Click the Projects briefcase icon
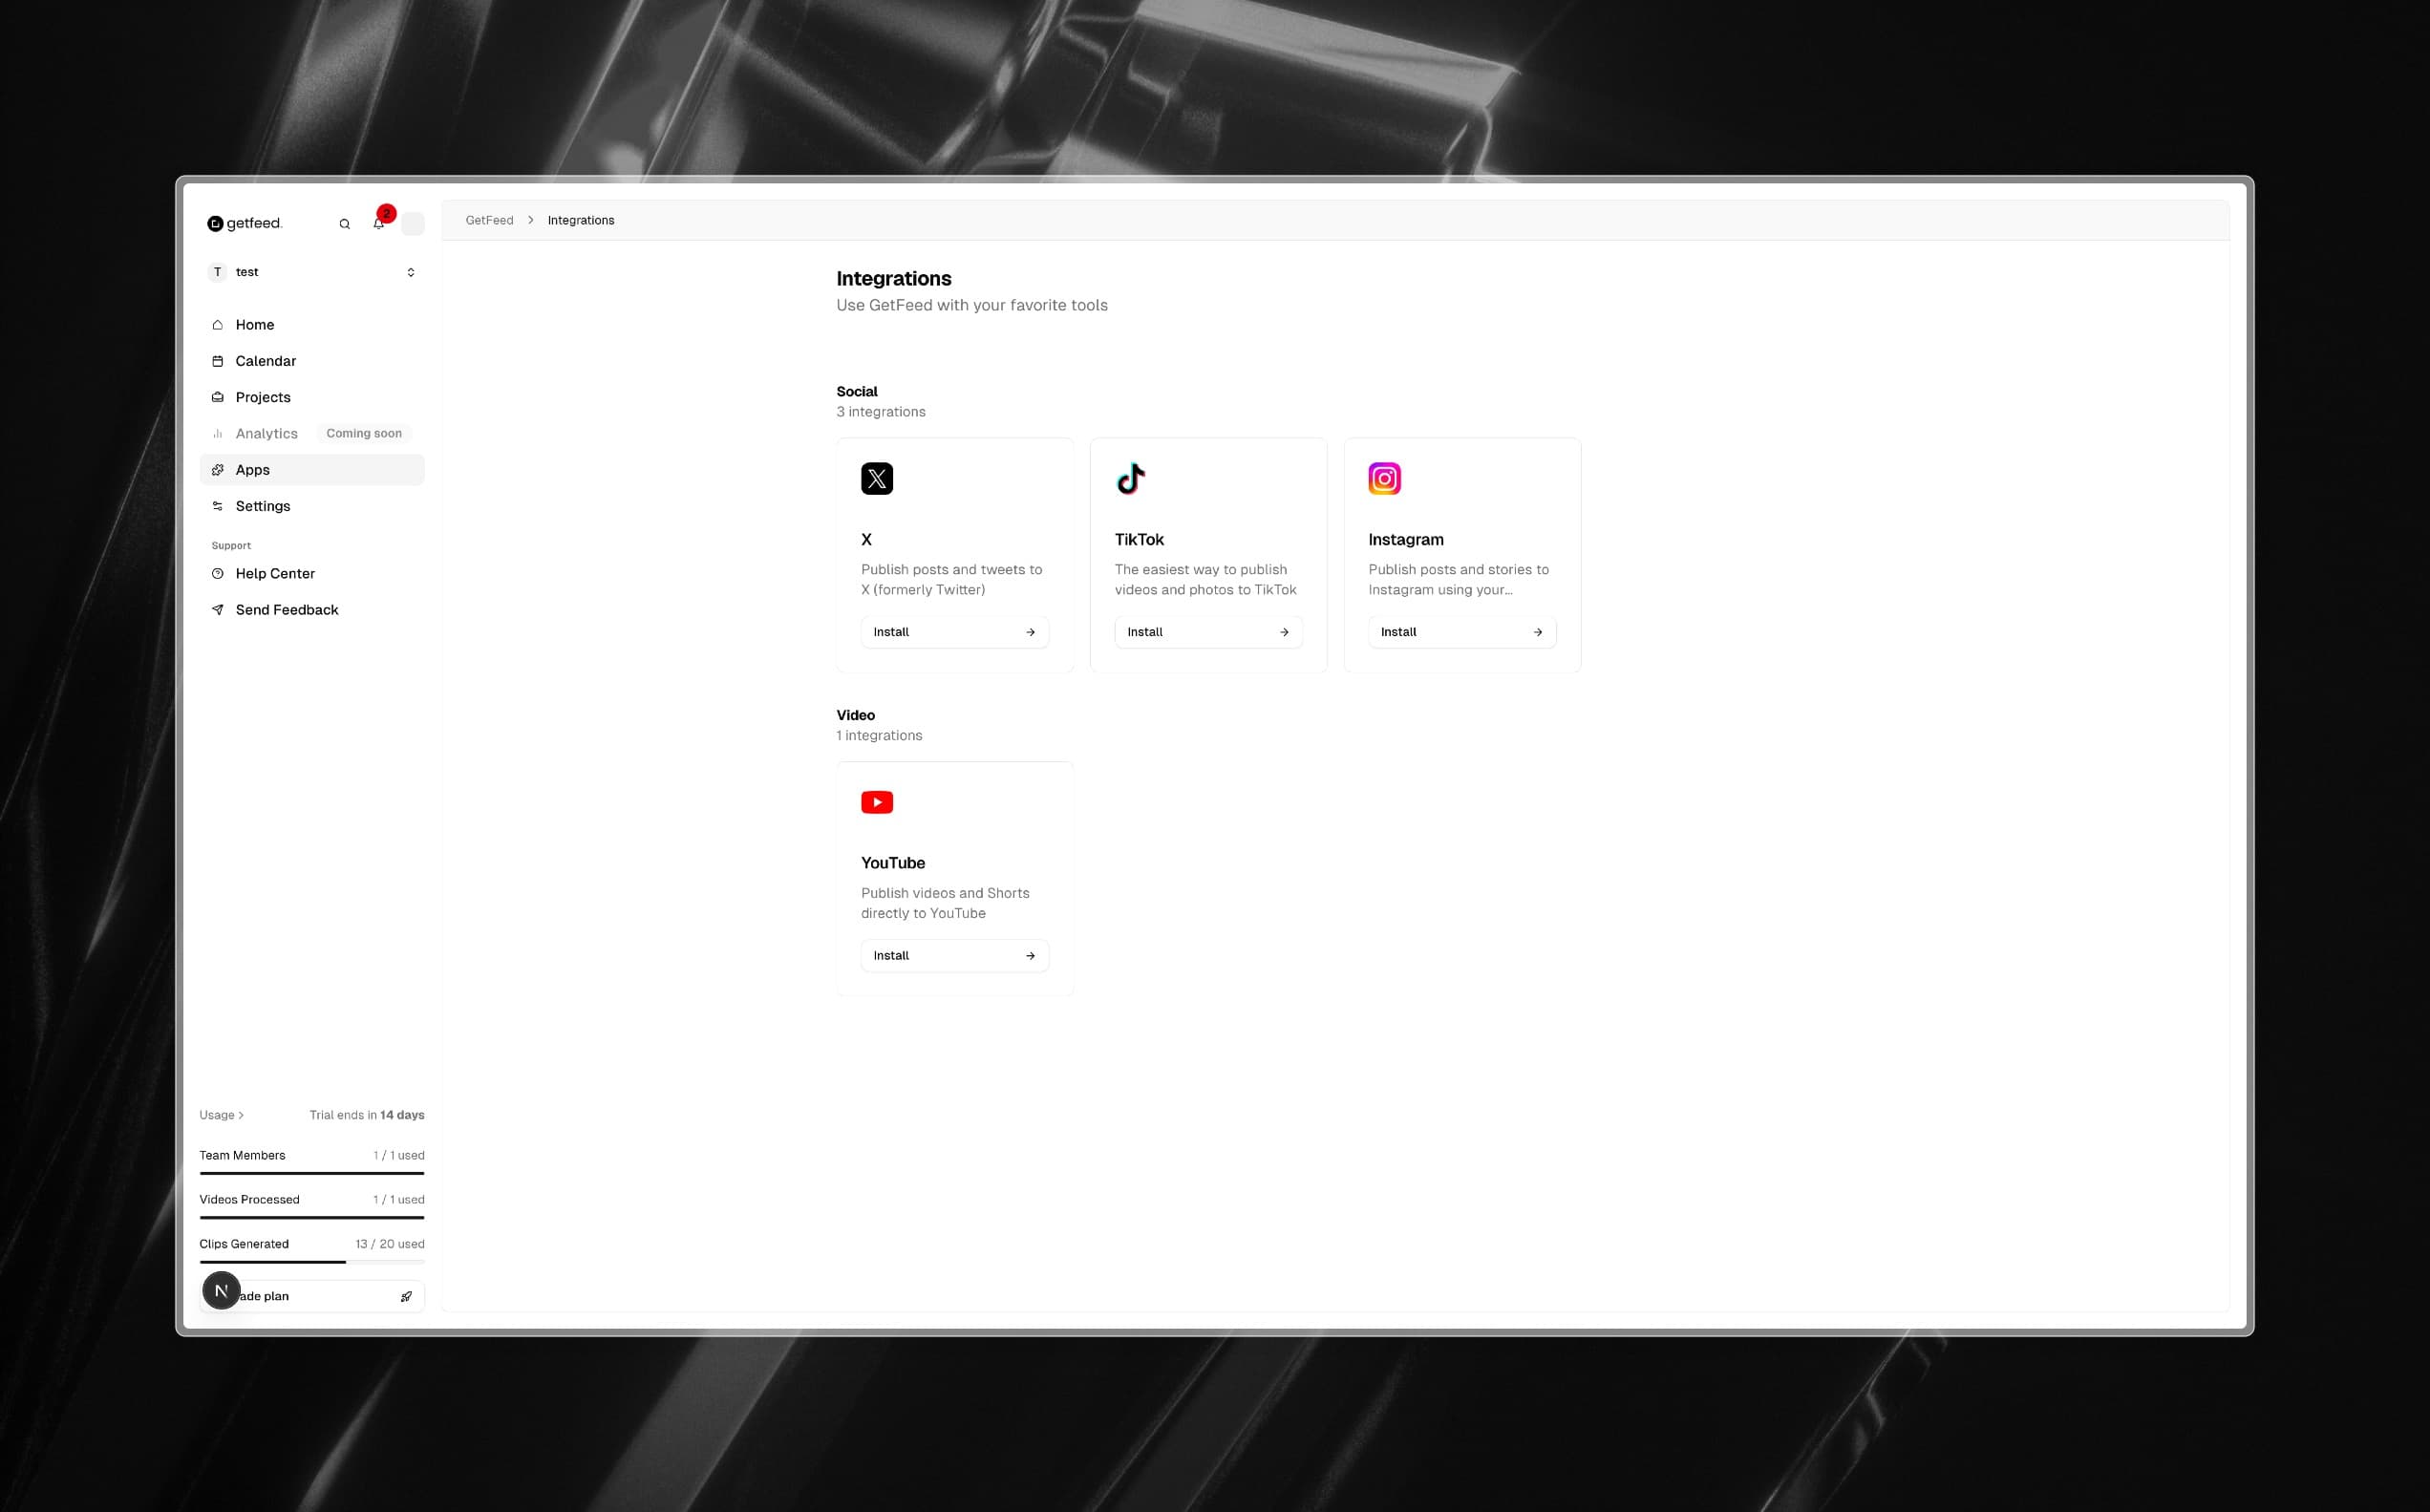Screen dimensions: 2430x1512 coord(218,397)
